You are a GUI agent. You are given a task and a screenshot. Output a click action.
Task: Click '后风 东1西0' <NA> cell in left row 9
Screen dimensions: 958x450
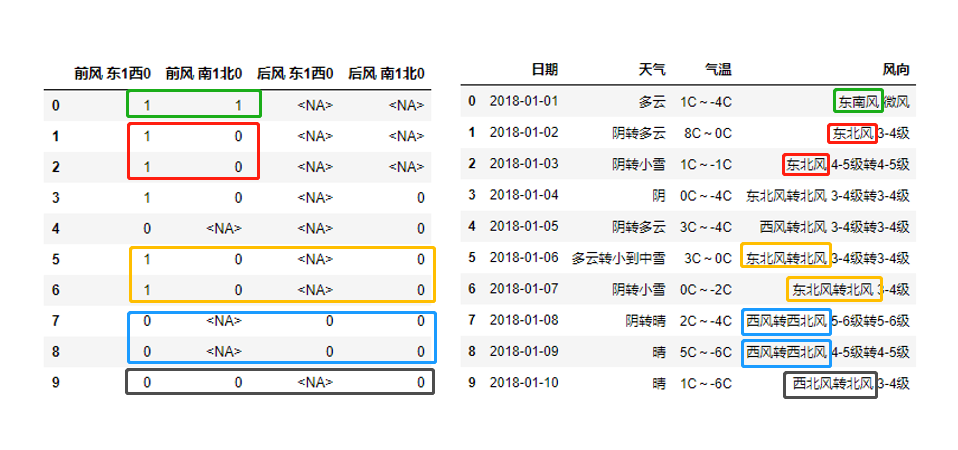pyautogui.click(x=315, y=383)
